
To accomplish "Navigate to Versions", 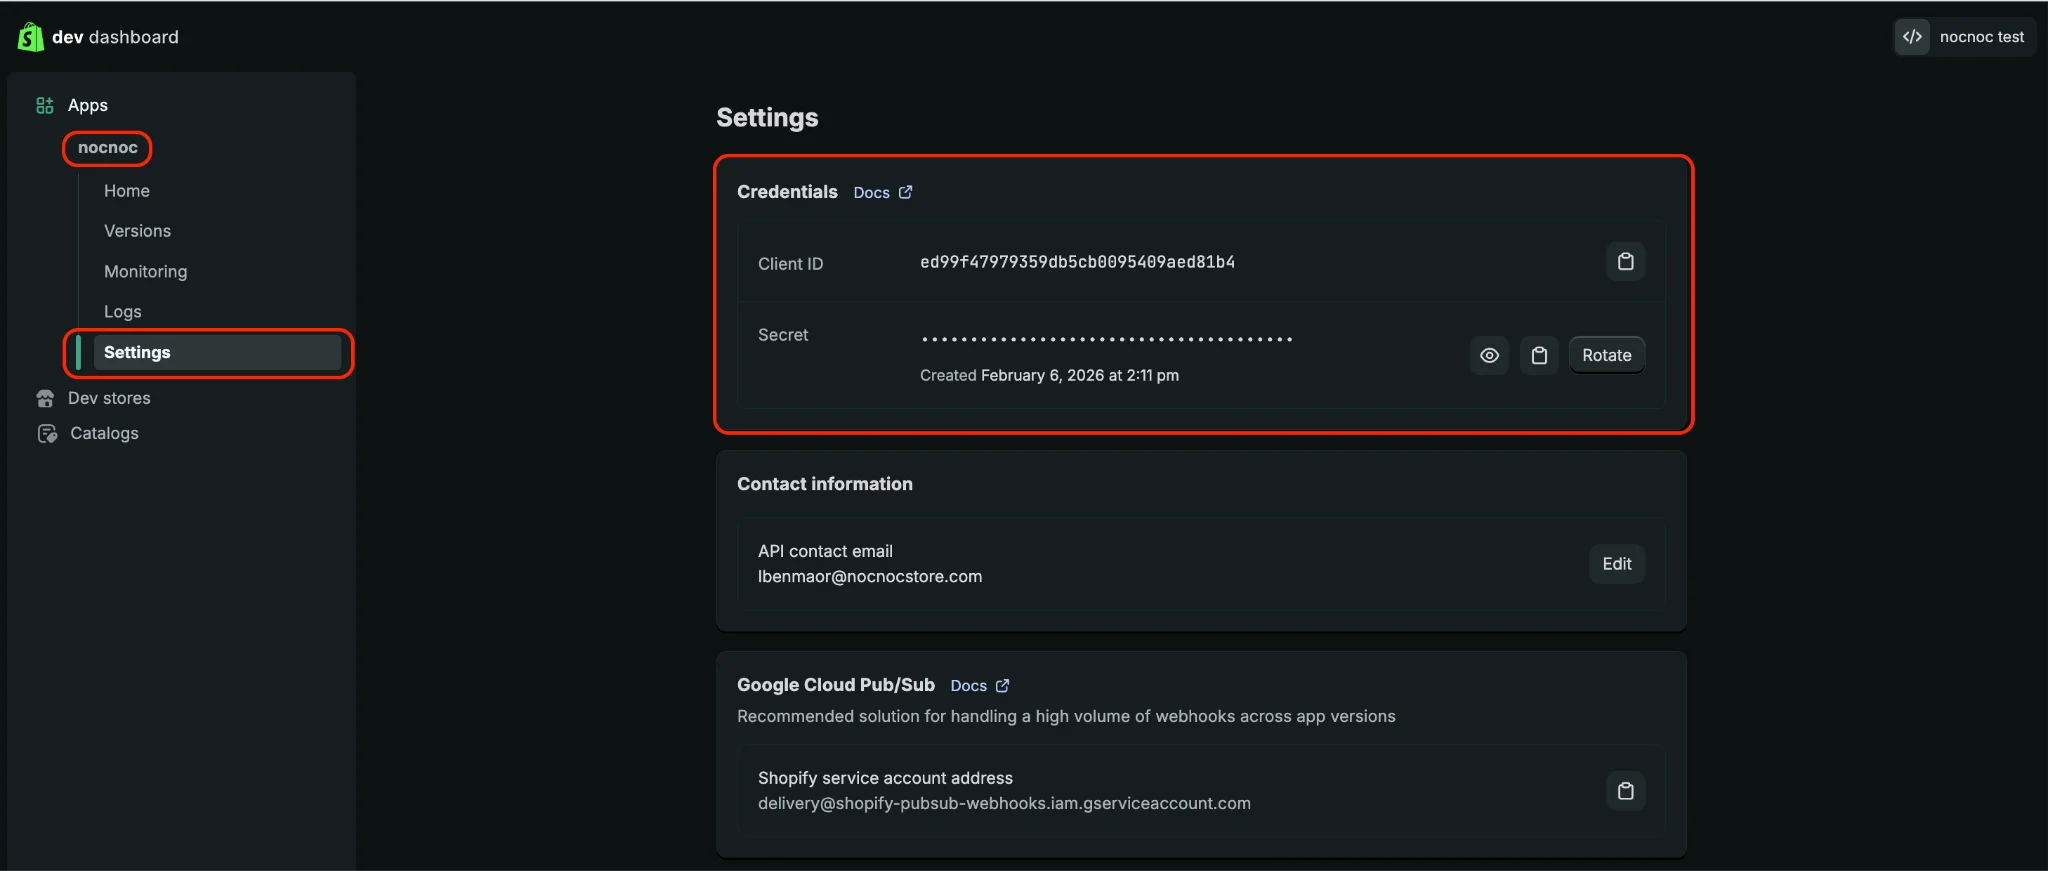I will tap(137, 231).
